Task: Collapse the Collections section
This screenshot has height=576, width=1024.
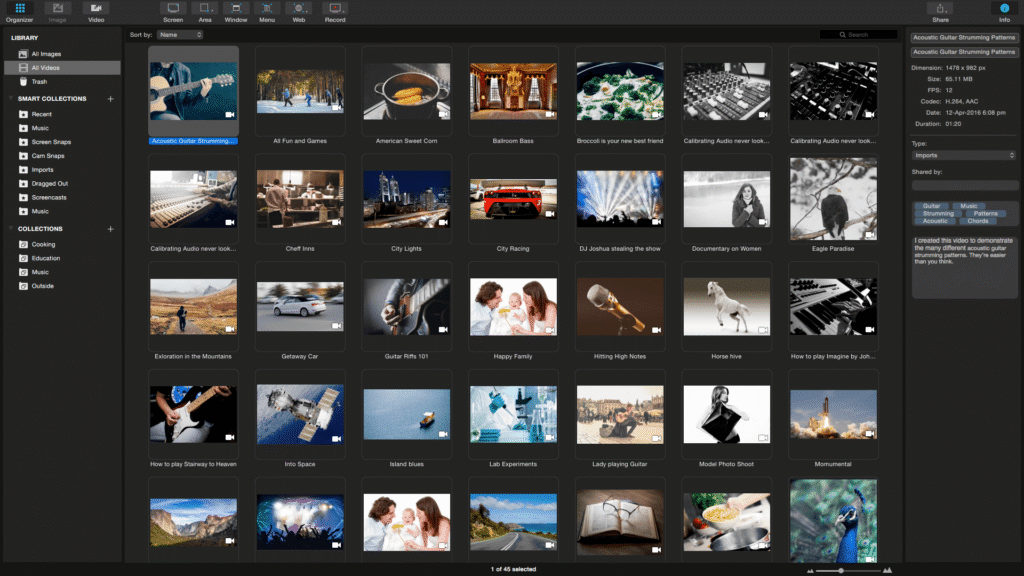Action: tap(9, 229)
